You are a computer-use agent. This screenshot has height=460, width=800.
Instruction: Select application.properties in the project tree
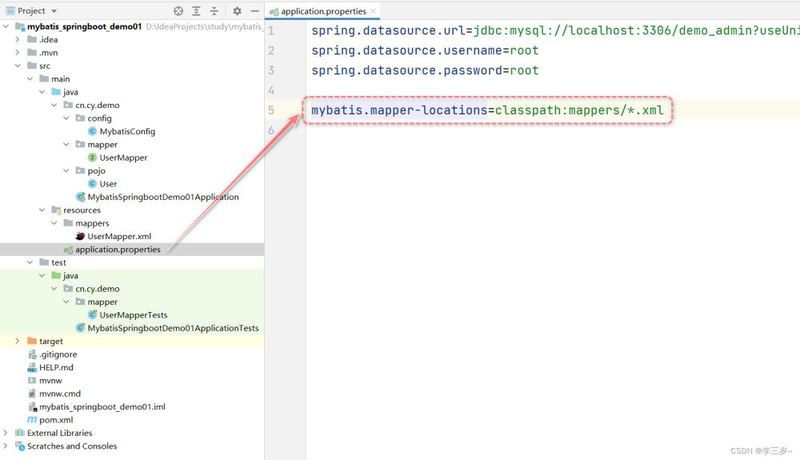(x=117, y=249)
